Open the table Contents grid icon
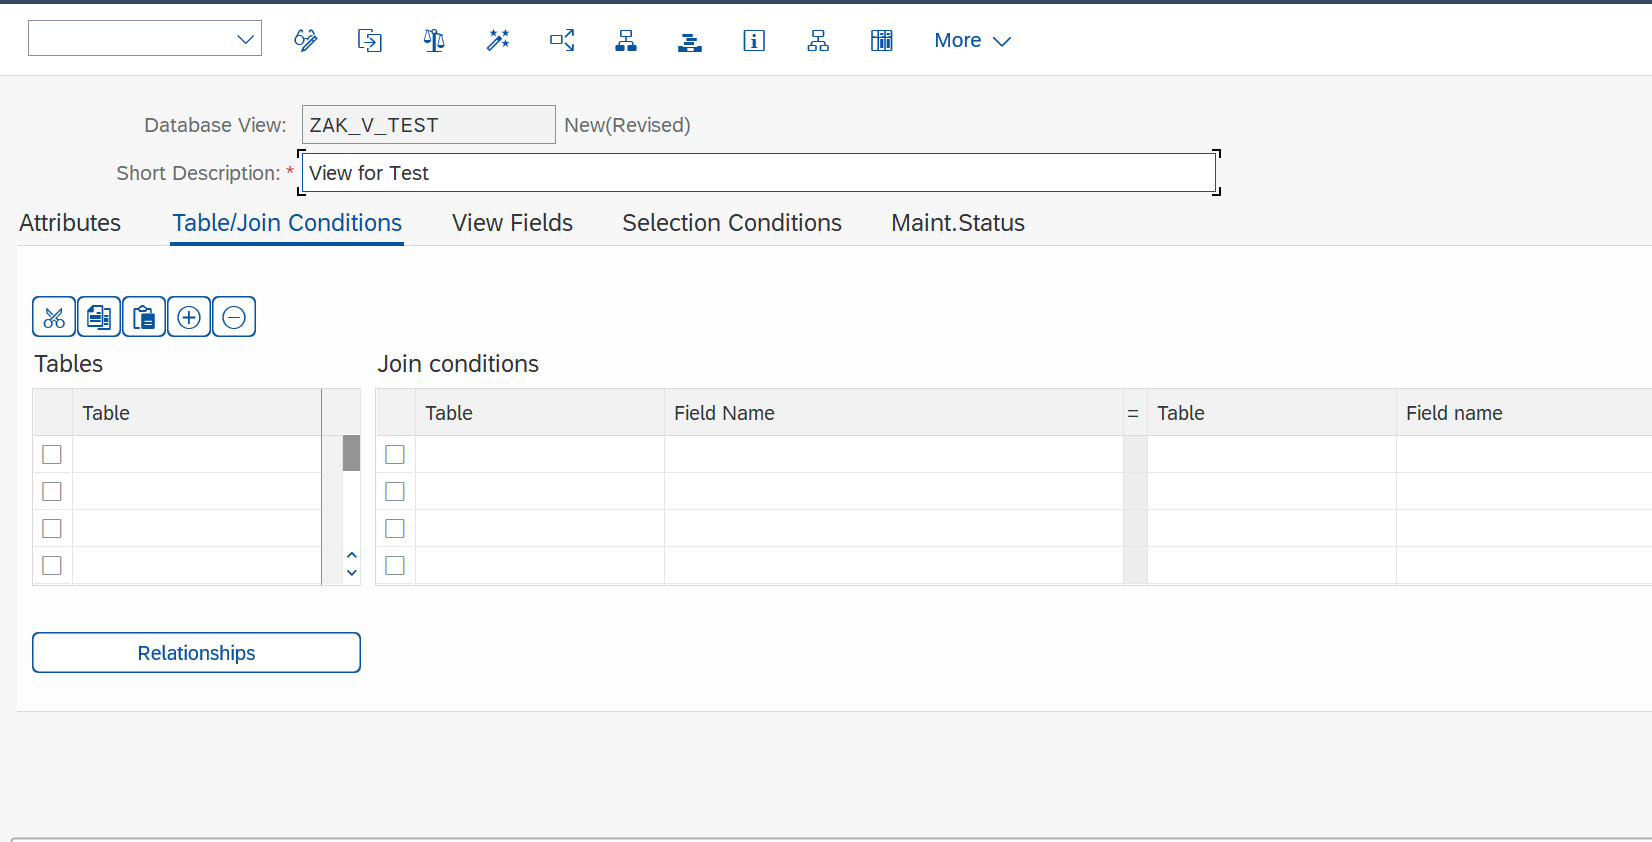Screen dimensions: 1652x842 coord(882,40)
